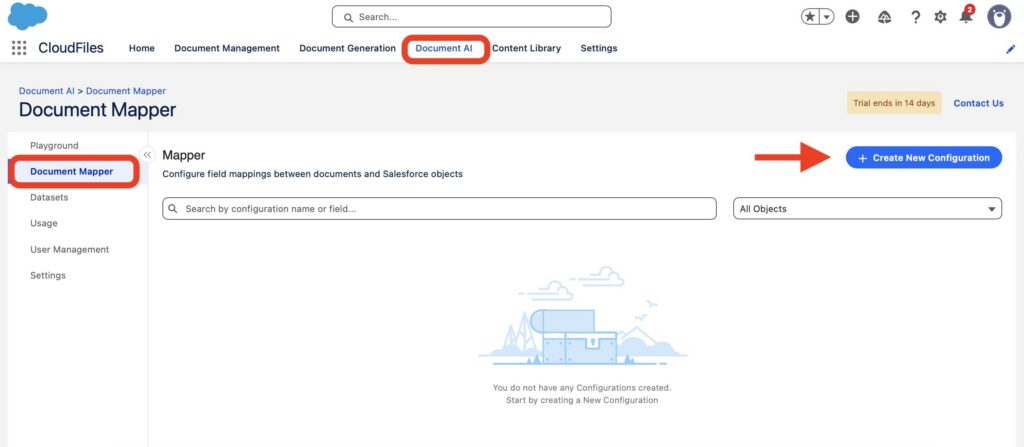The height and width of the screenshot is (447, 1024).
Task: Focus the configuration name search field
Action: coord(440,209)
